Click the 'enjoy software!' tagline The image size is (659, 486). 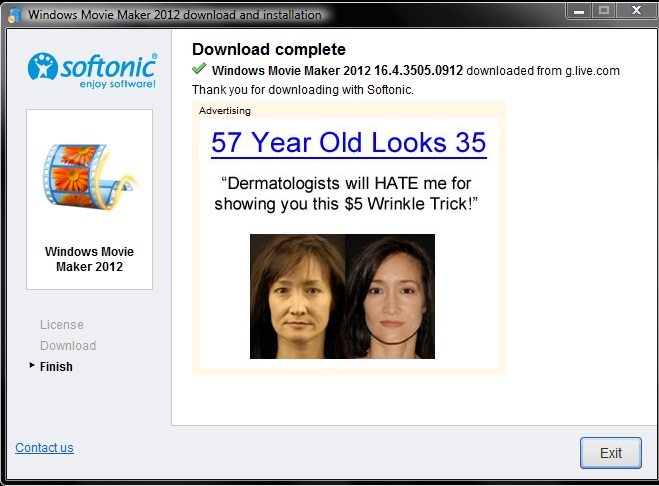tap(118, 84)
